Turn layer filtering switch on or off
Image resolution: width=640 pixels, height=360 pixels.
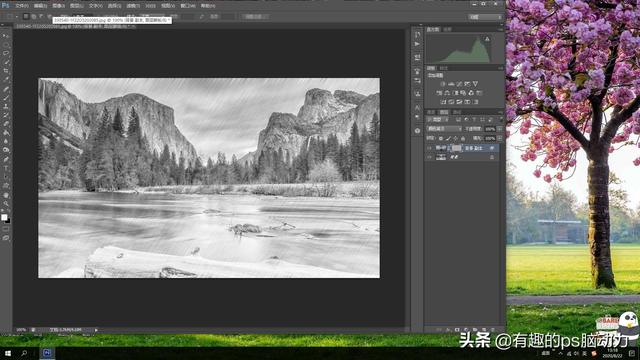coord(501,119)
